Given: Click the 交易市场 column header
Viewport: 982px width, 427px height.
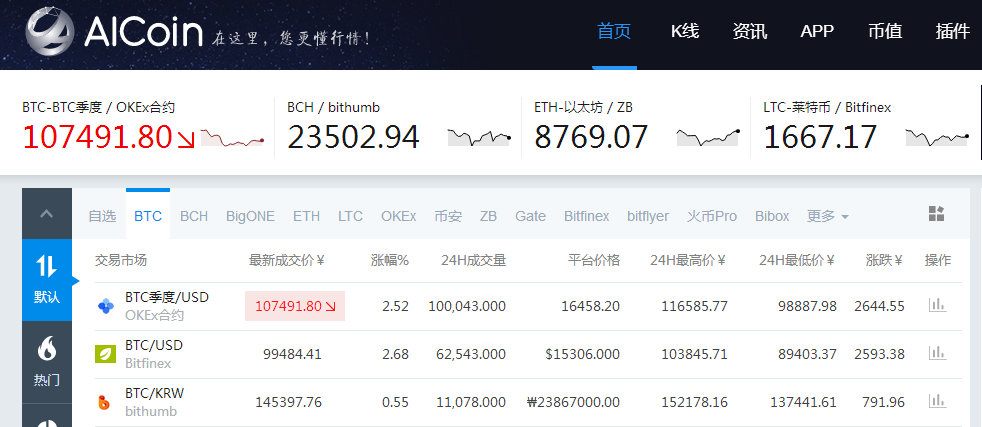Looking at the screenshot, I should (x=121, y=260).
